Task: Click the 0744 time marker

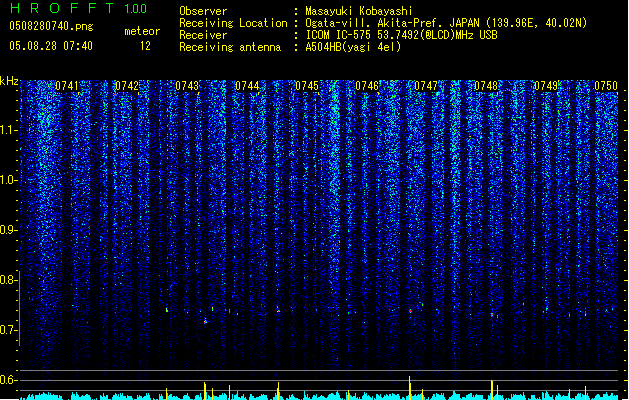Action: click(x=247, y=86)
